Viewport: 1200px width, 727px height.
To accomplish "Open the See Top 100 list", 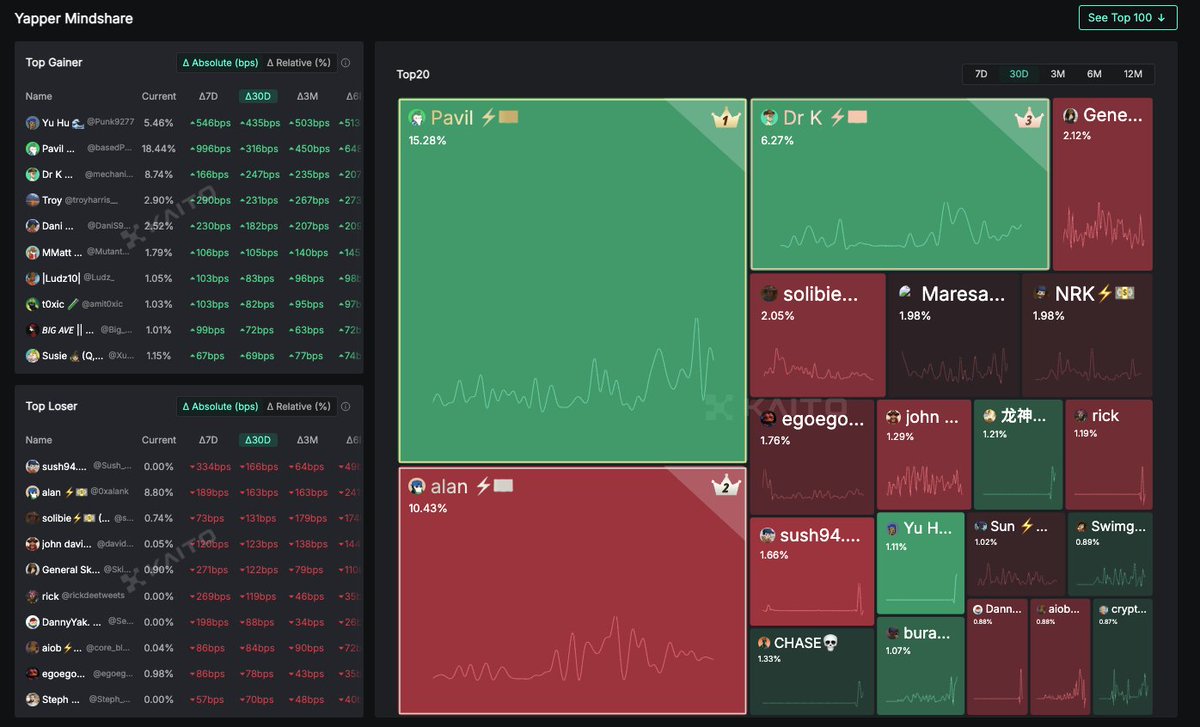I will click(1128, 17).
